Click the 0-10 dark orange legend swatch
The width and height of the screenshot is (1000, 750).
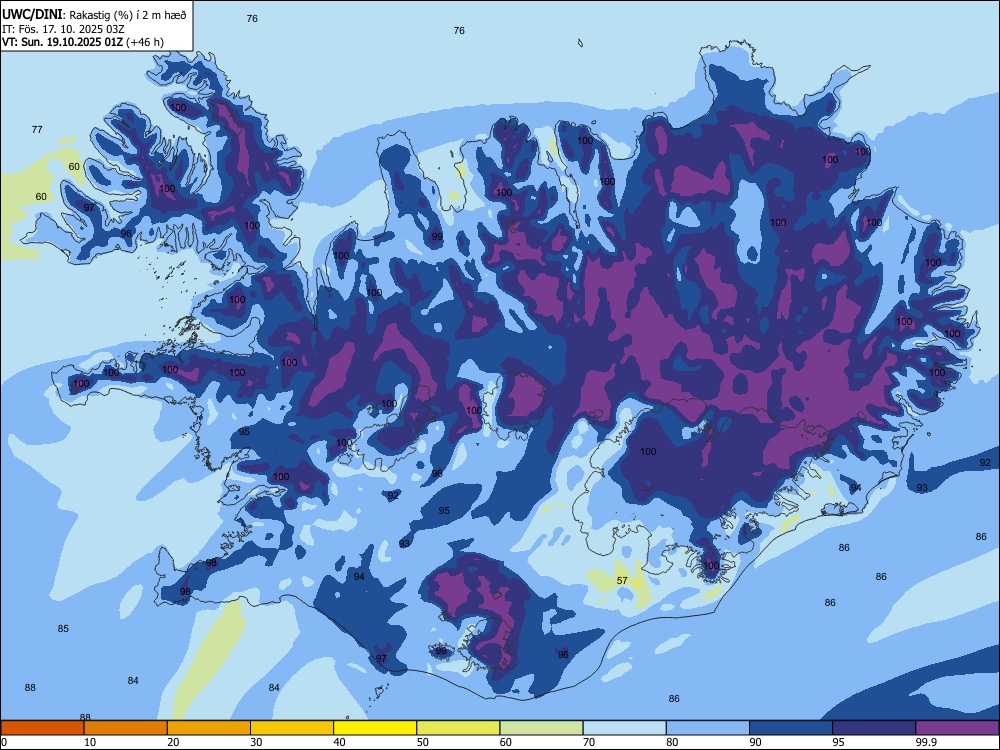(42, 728)
